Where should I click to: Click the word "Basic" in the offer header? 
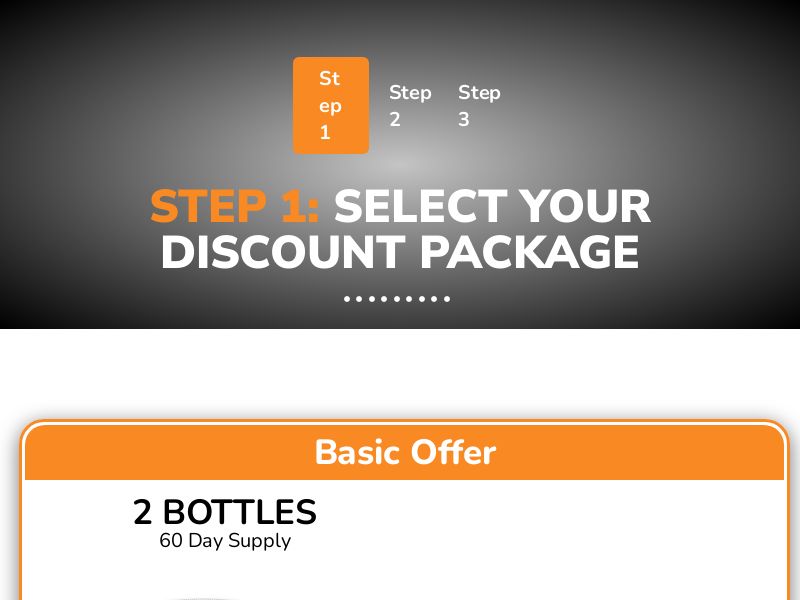pyautogui.click(x=357, y=452)
